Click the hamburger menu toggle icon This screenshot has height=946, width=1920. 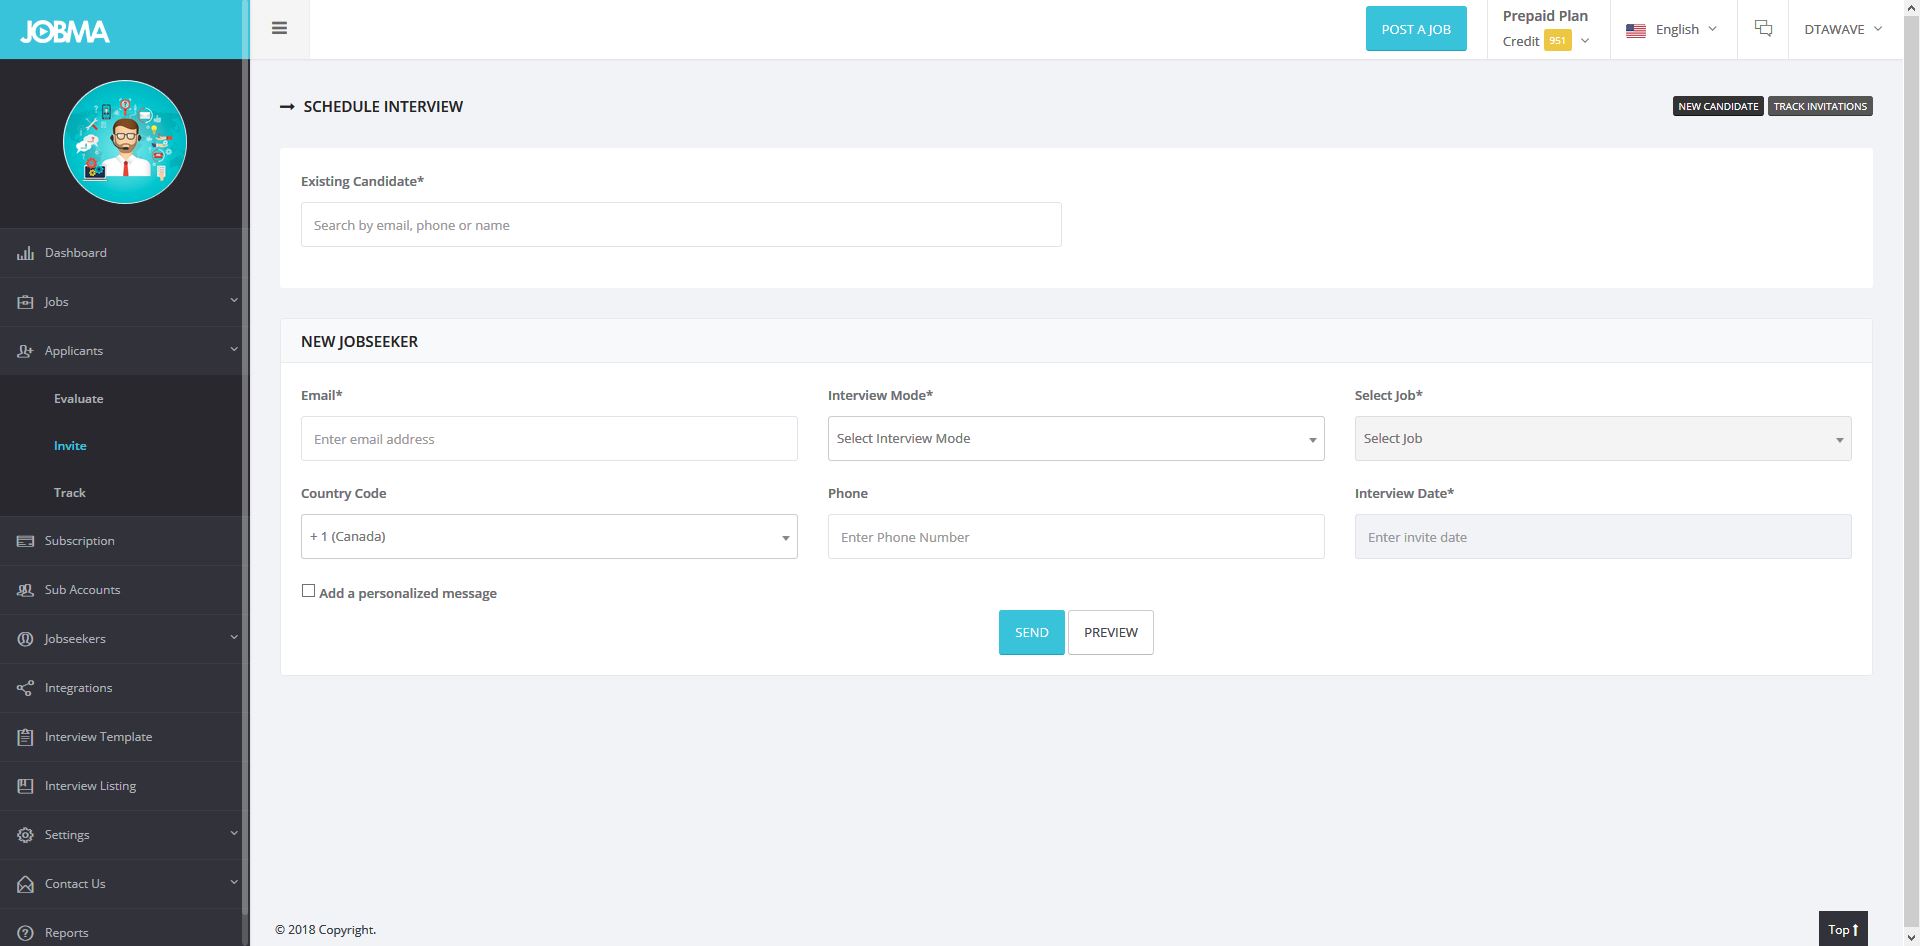coord(279,29)
